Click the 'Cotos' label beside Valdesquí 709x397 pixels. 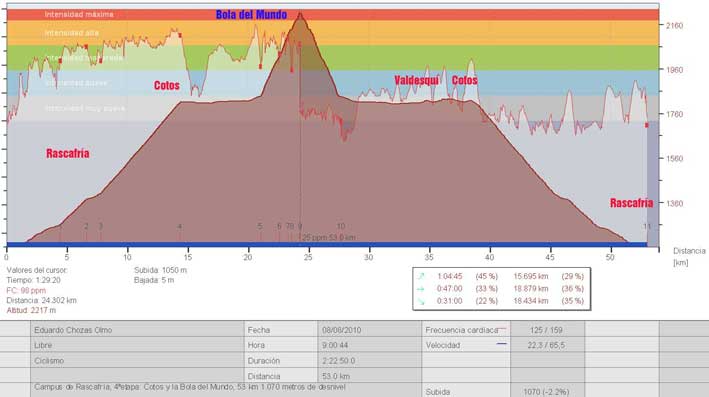[x=465, y=80]
